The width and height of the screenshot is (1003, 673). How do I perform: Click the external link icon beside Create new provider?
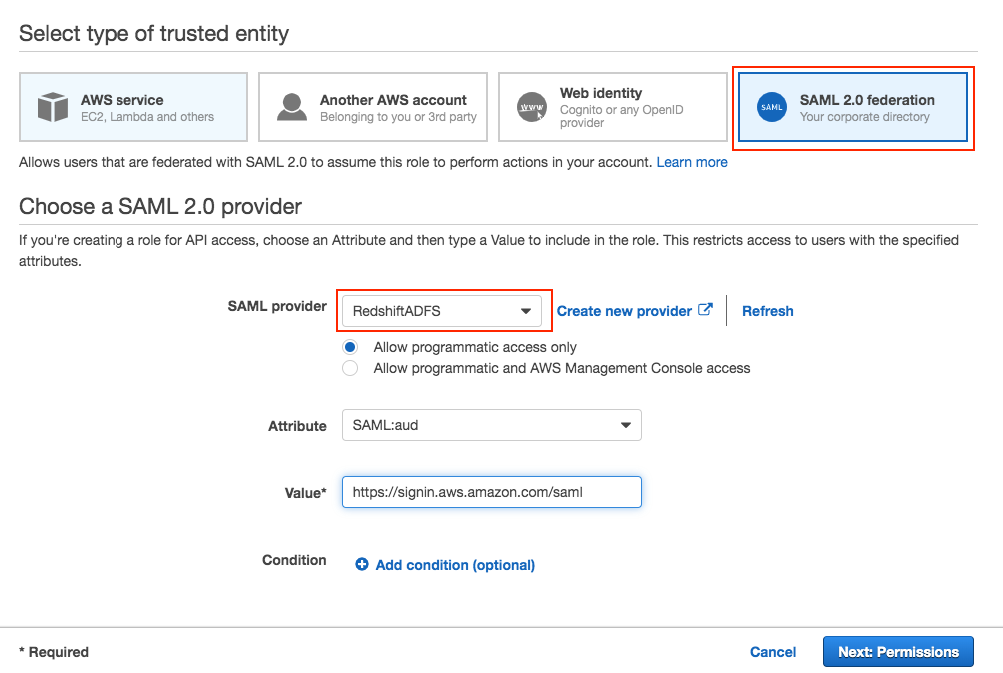705,310
